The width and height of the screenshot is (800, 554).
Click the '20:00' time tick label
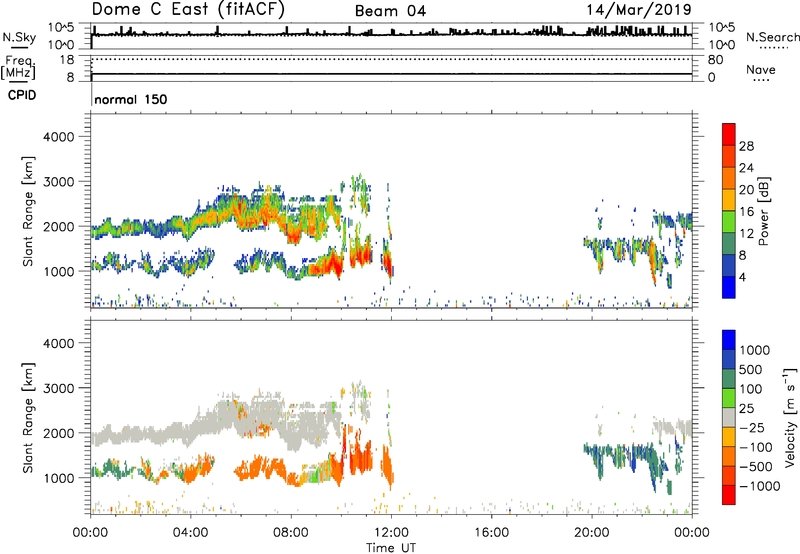(592, 533)
